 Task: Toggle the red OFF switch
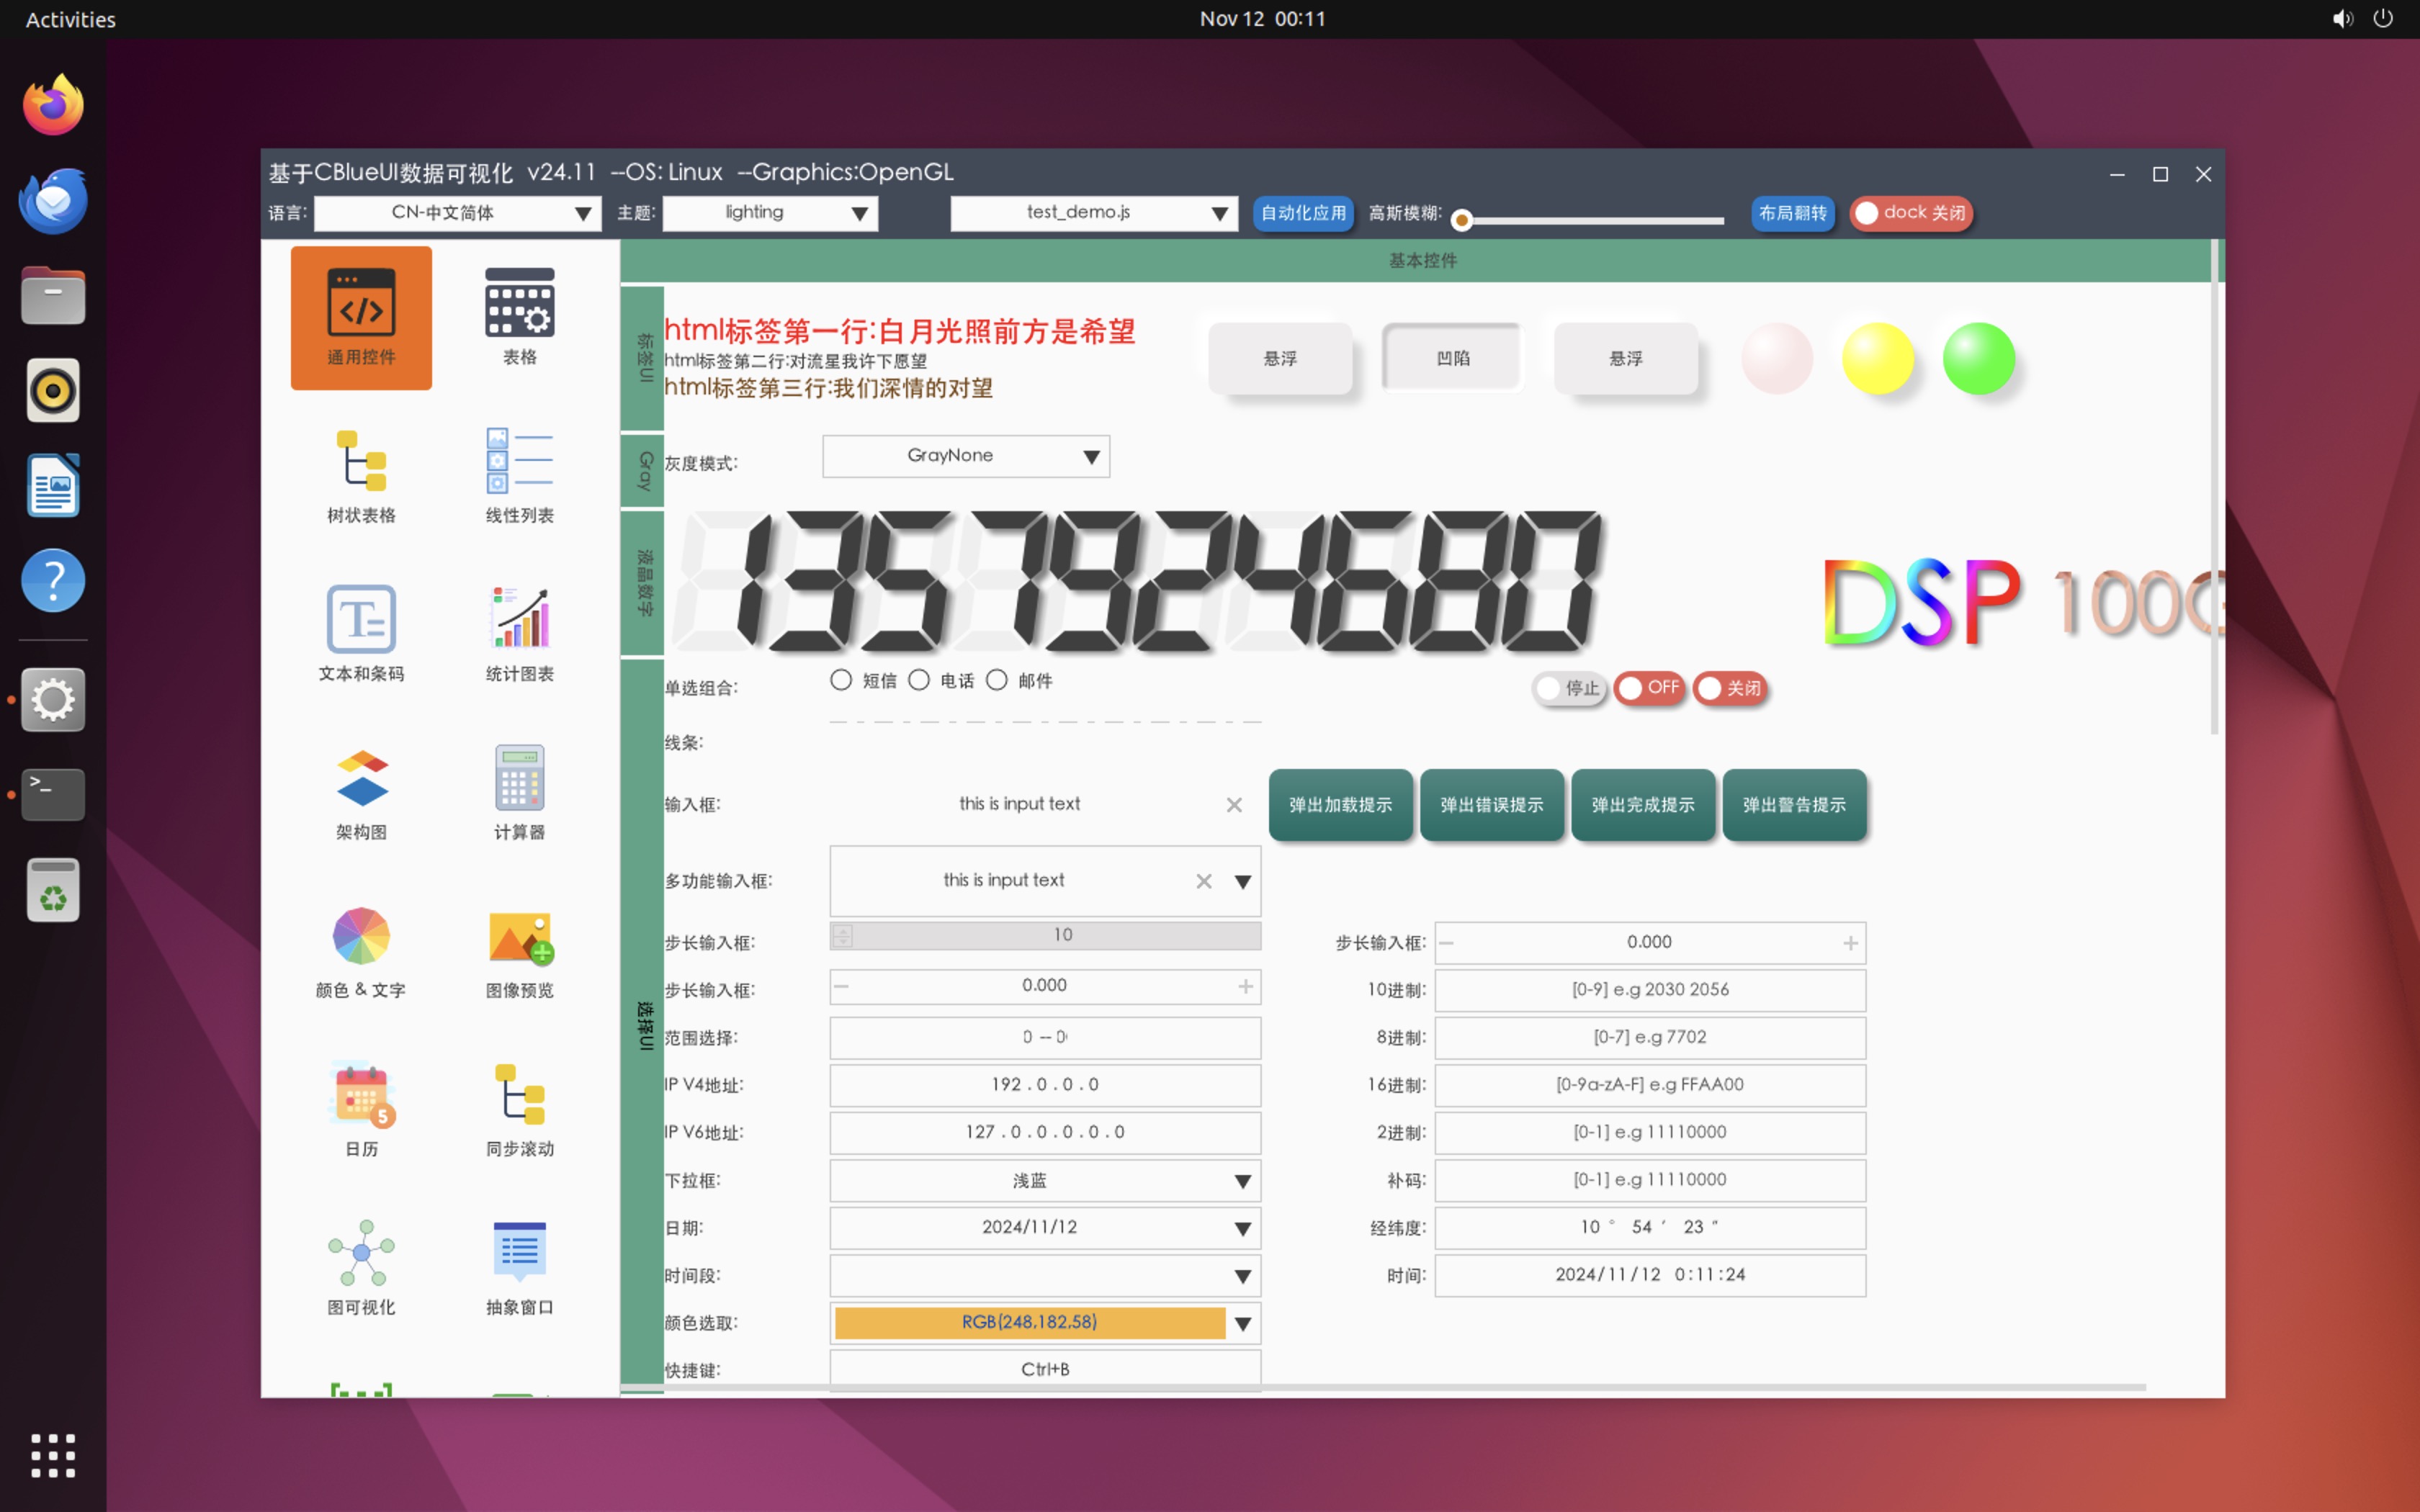click(1649, 688)
